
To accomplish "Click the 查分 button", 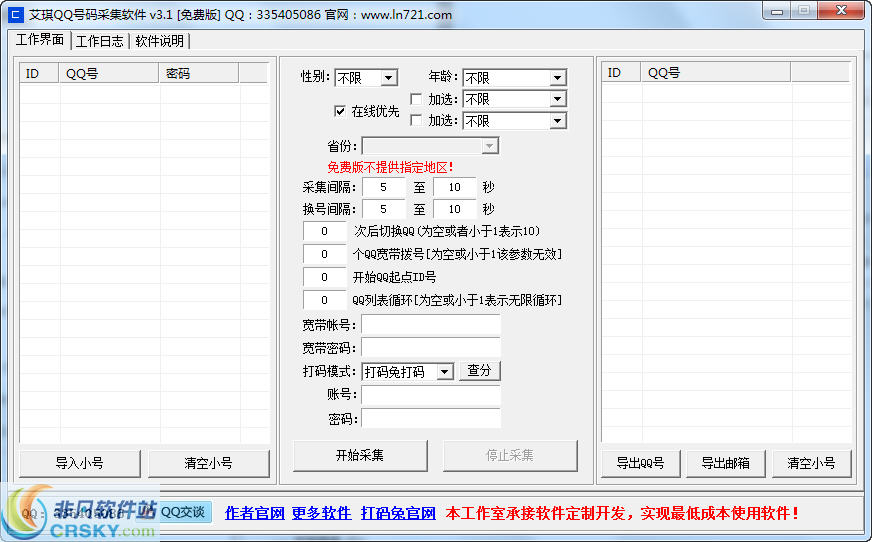I will coord(479,371).
